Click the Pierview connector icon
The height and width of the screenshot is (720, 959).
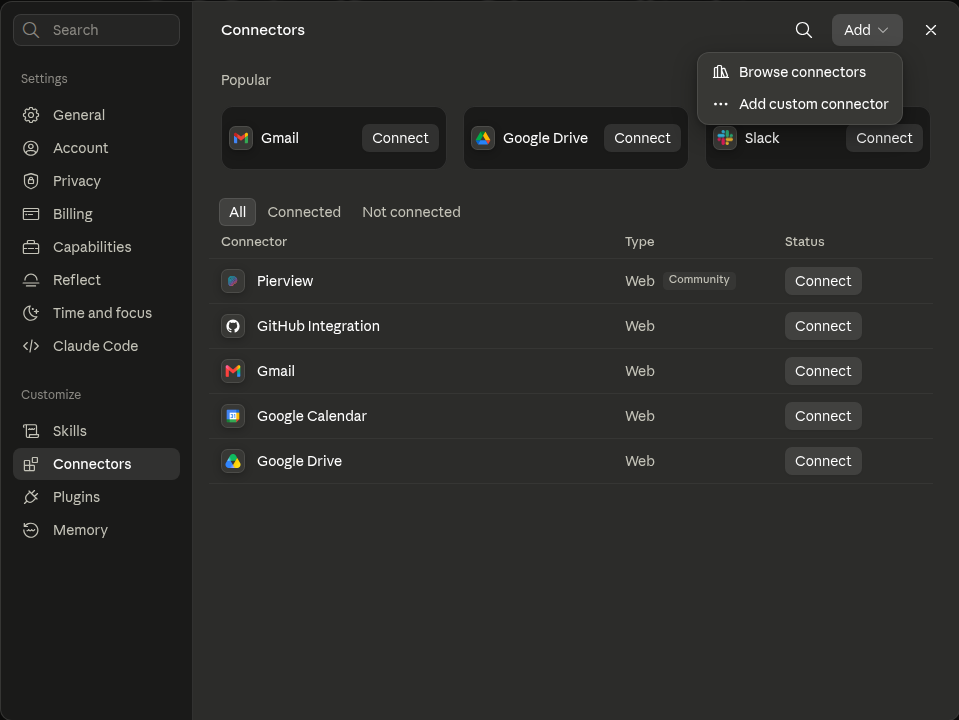233,281
